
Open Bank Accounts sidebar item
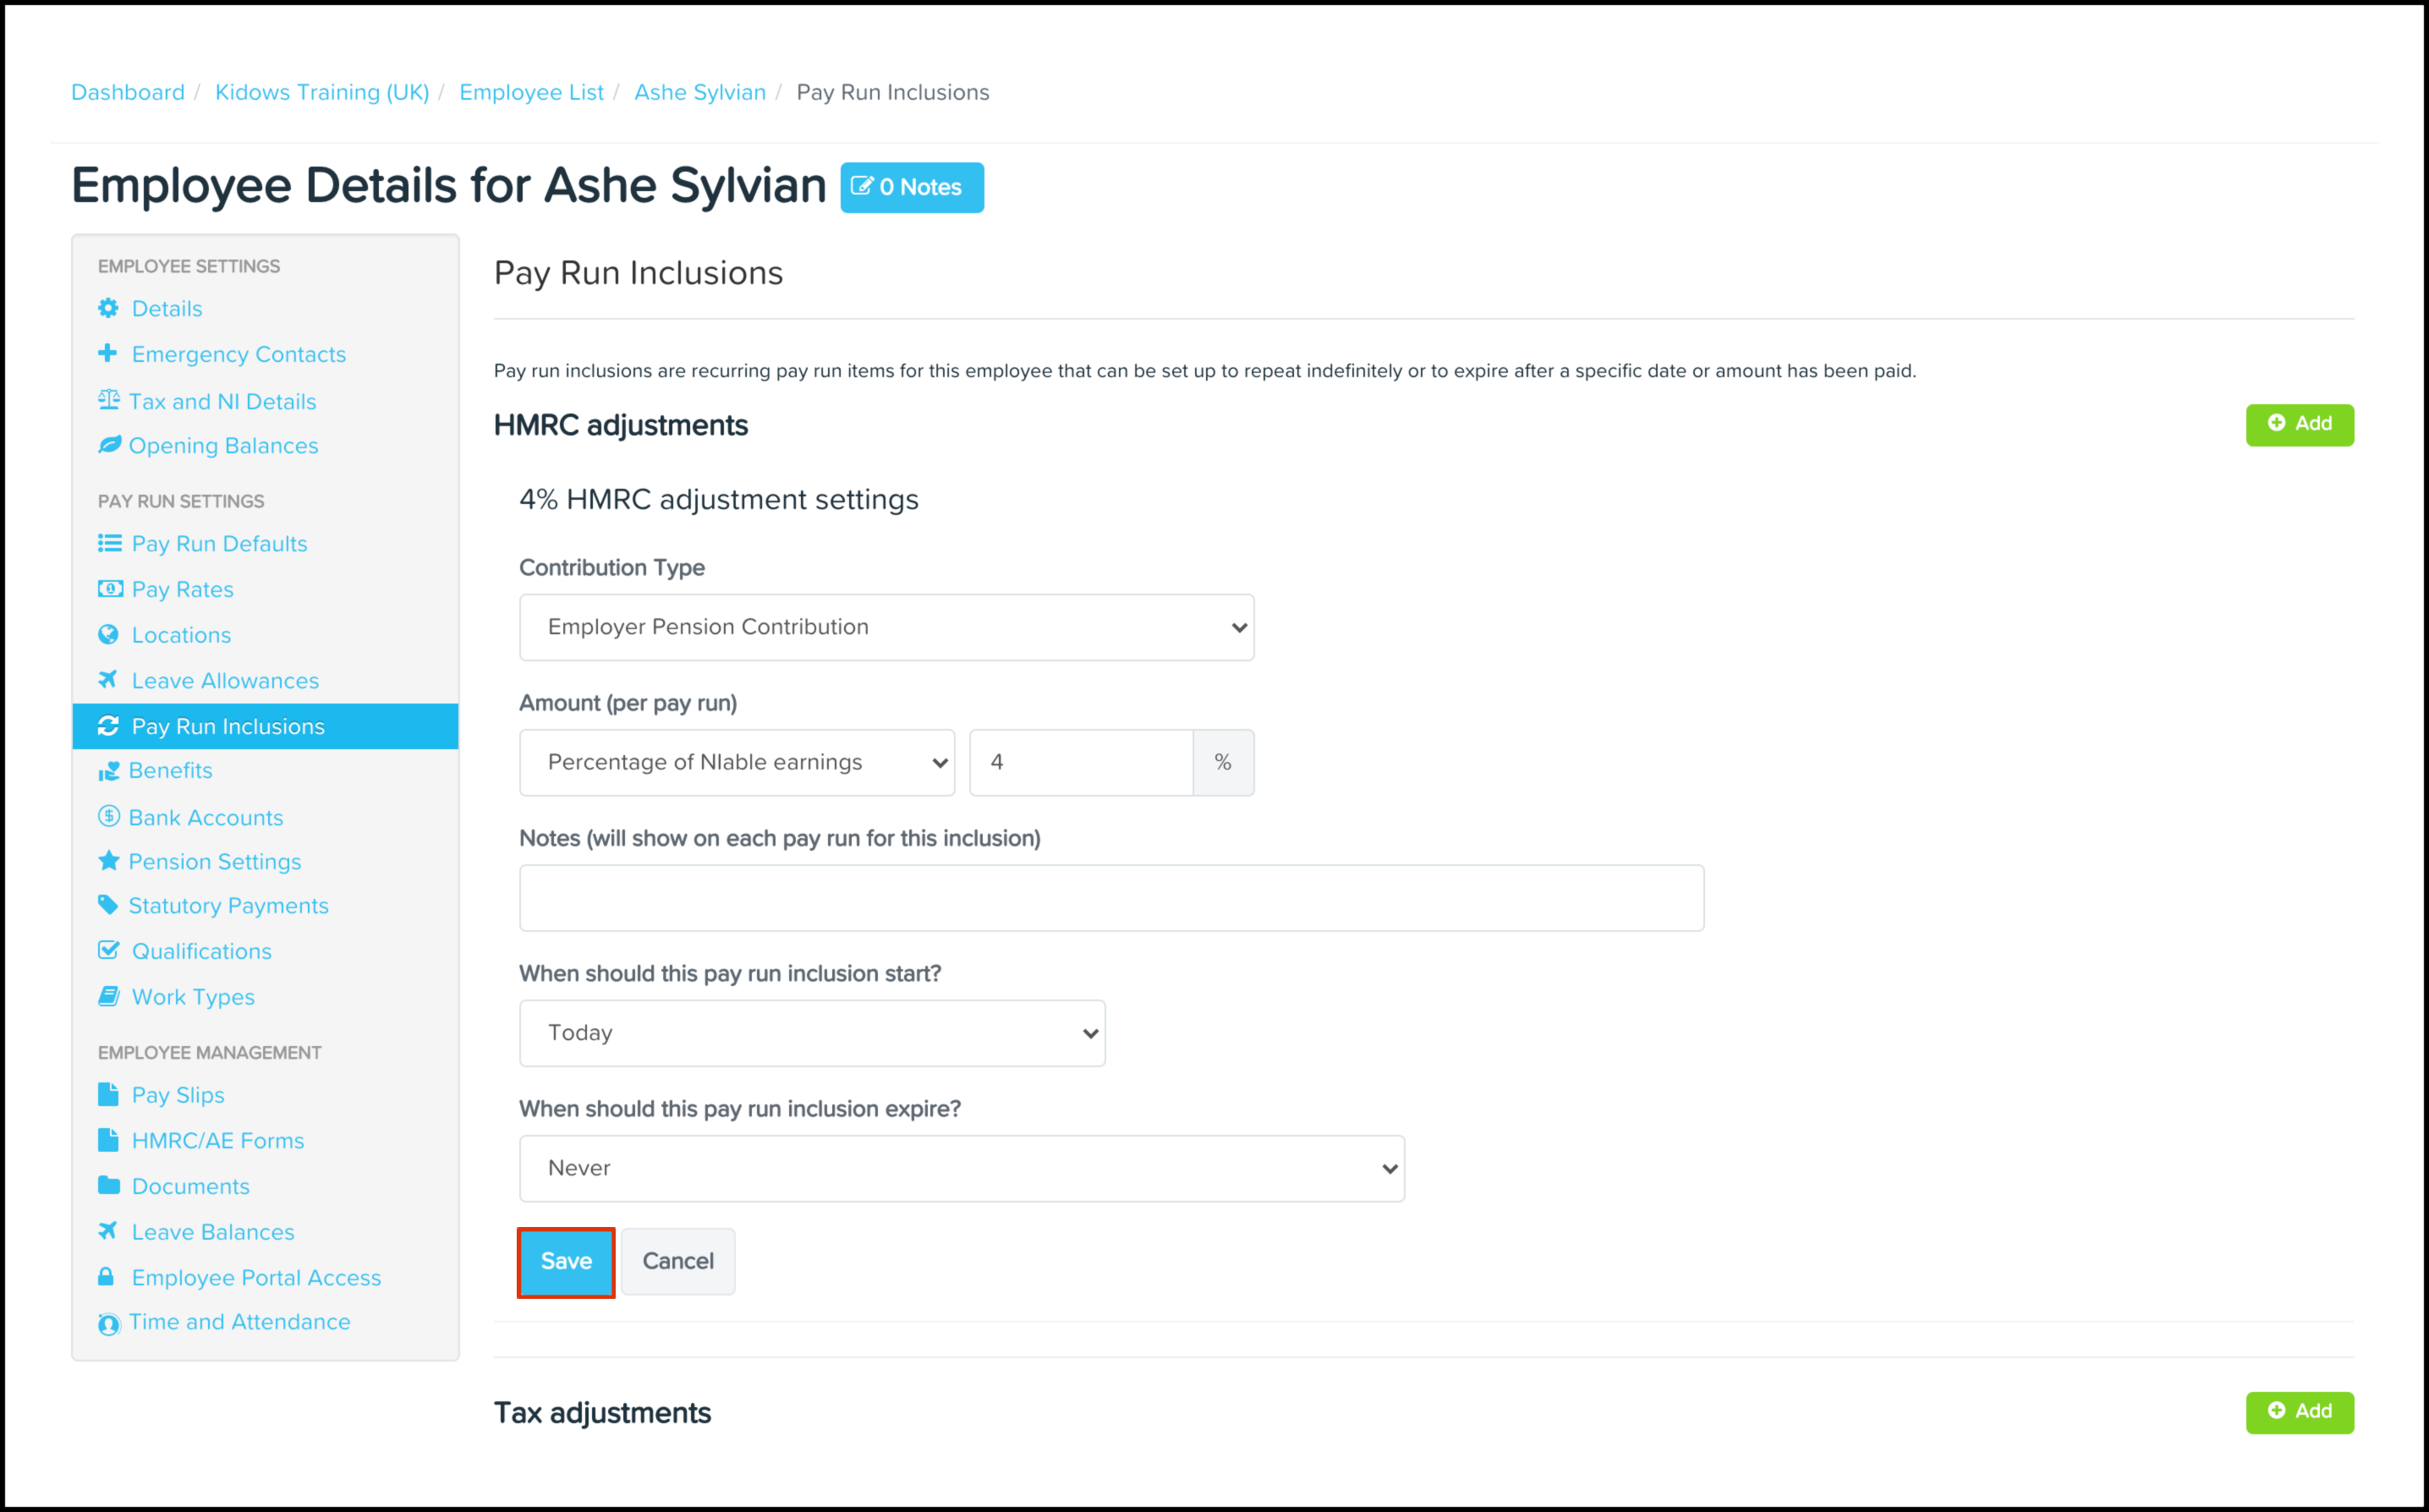[x=205, y=818]
